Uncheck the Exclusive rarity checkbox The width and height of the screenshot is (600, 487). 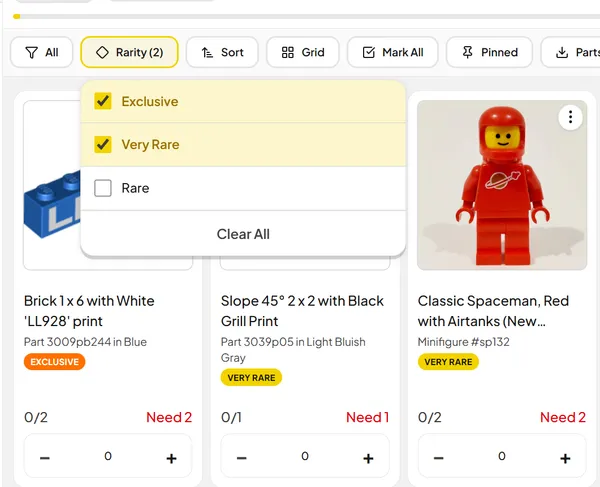pos(103,101)
